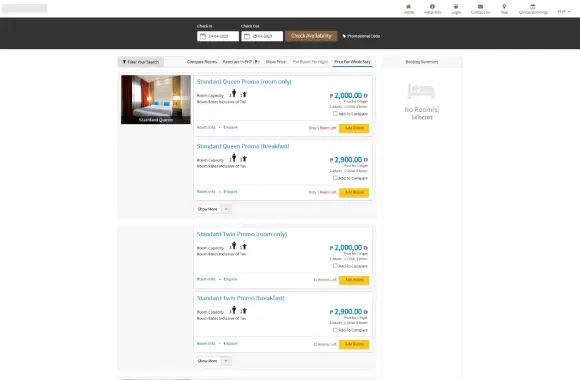Switch to Per Room Per Night pricing
Screen dimensions: 580x380
[x=310, y=62]
